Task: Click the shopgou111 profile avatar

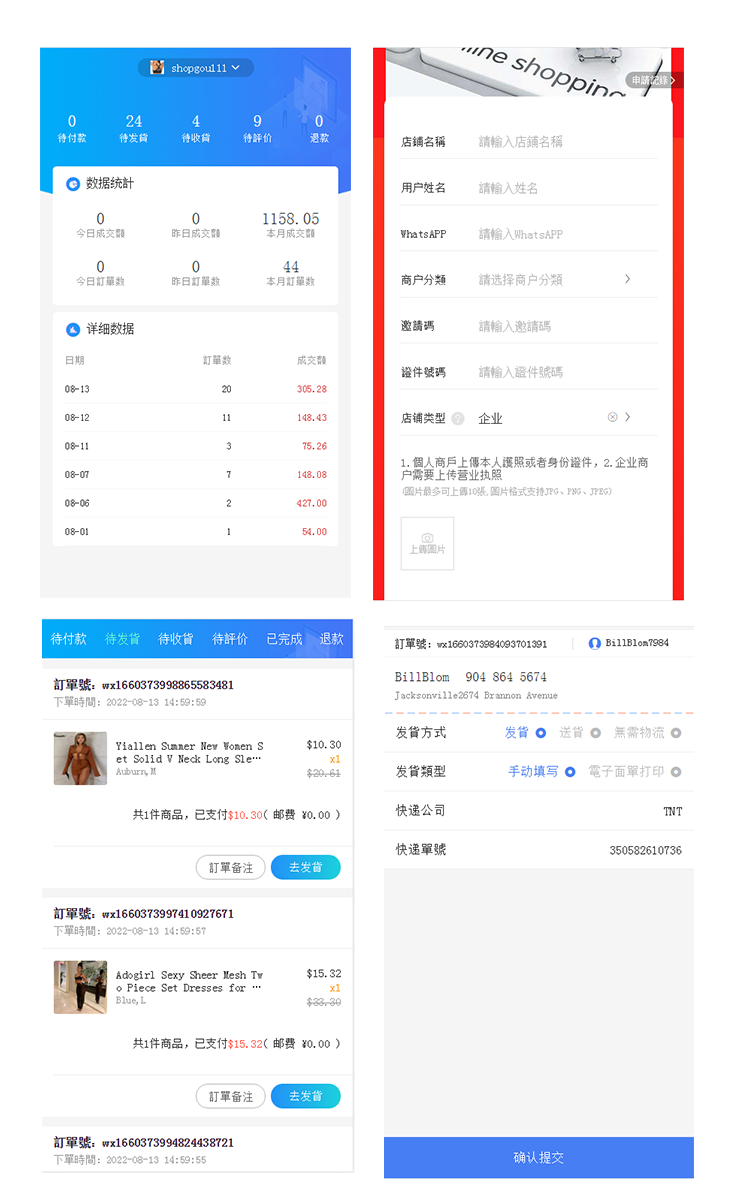Action: 157,68
